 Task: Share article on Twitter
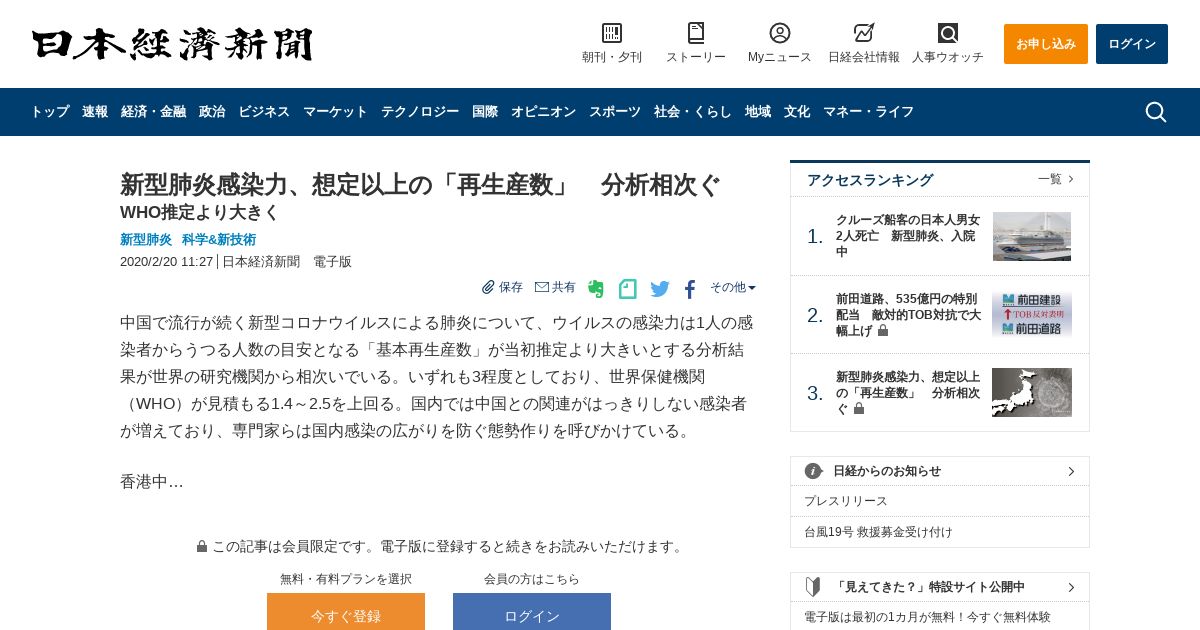coord(660,289)
